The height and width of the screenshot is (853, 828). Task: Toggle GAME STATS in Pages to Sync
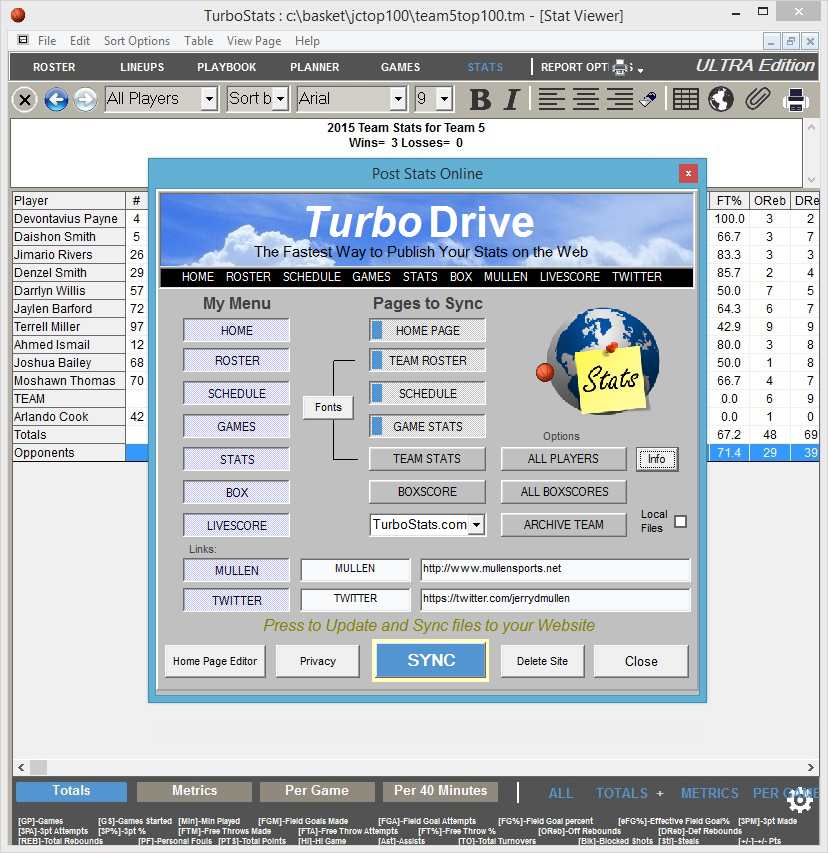(x=427, y=426)
